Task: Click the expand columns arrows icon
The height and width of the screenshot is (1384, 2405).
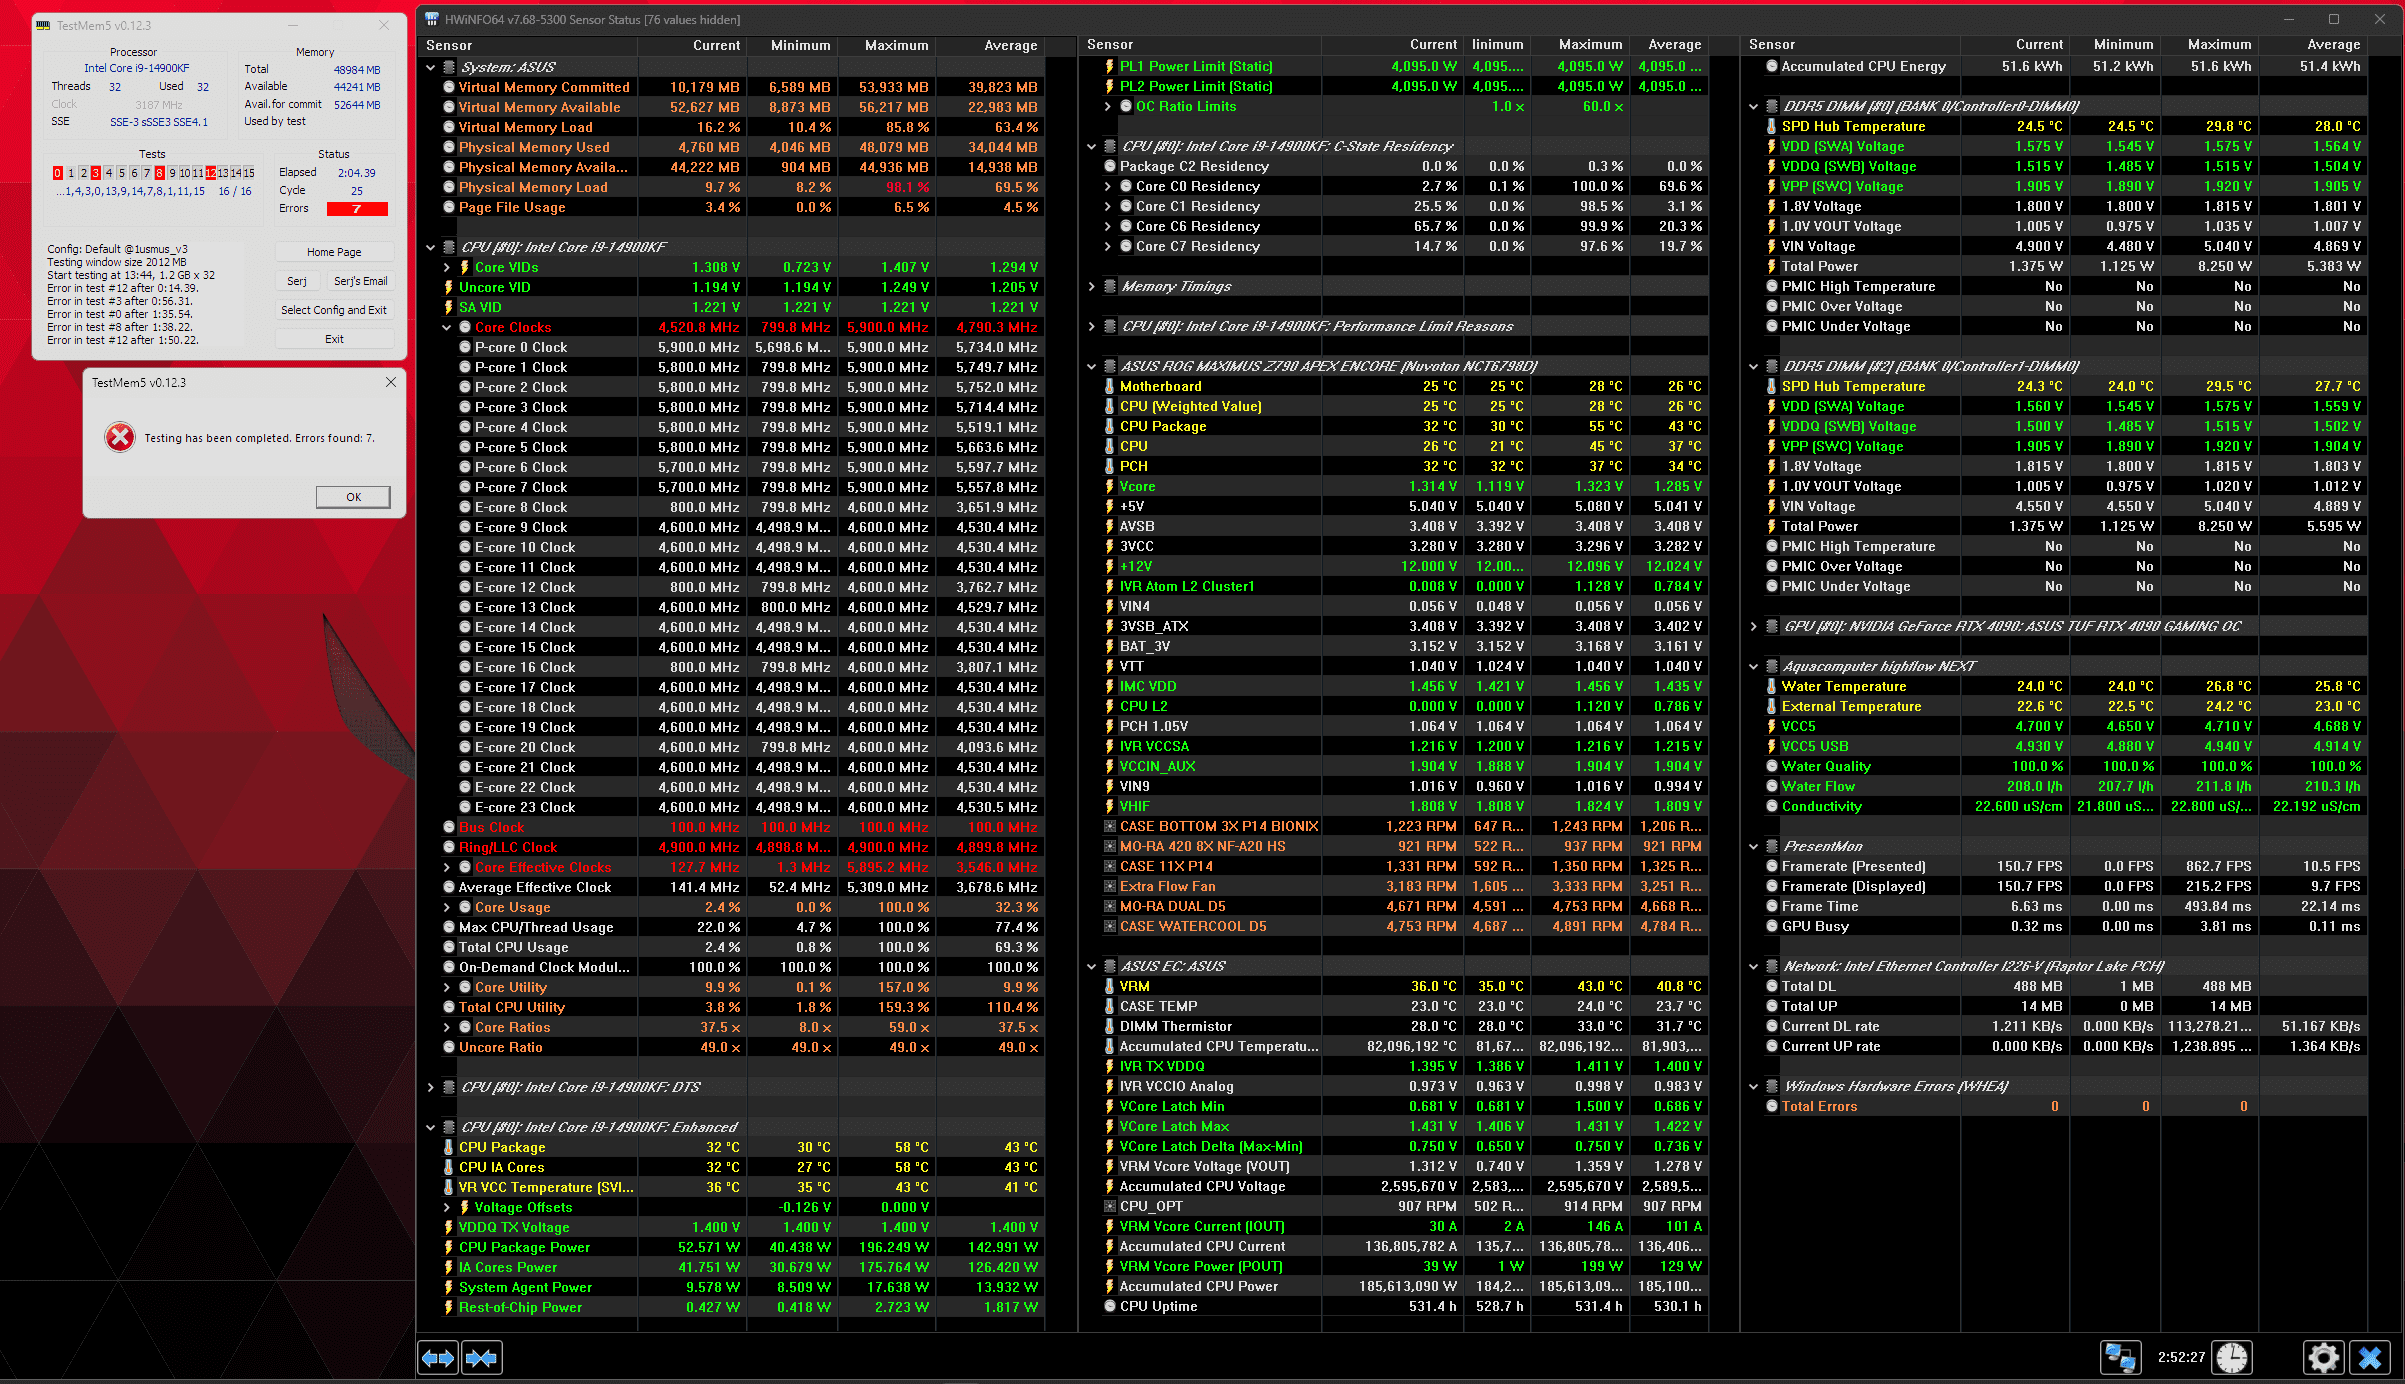Action: point(438,1357)
